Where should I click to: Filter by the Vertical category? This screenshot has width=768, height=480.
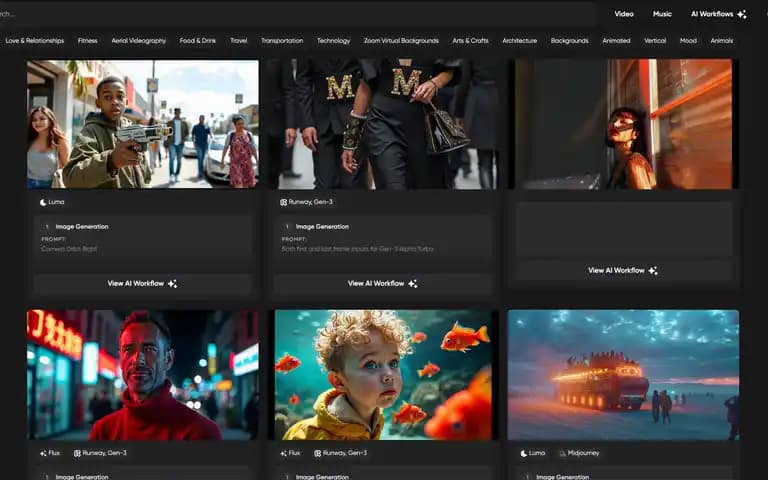655,41
